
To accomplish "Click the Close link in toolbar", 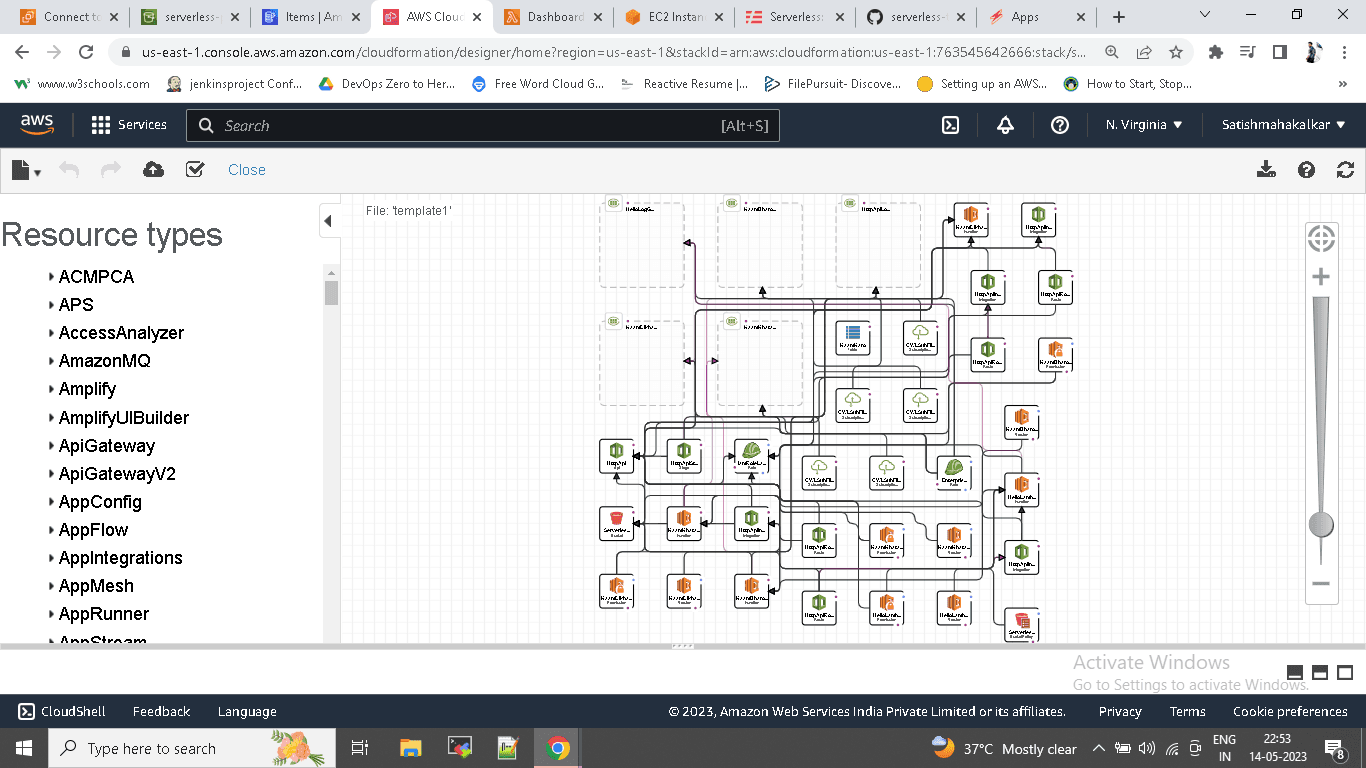I will (246, 170).
